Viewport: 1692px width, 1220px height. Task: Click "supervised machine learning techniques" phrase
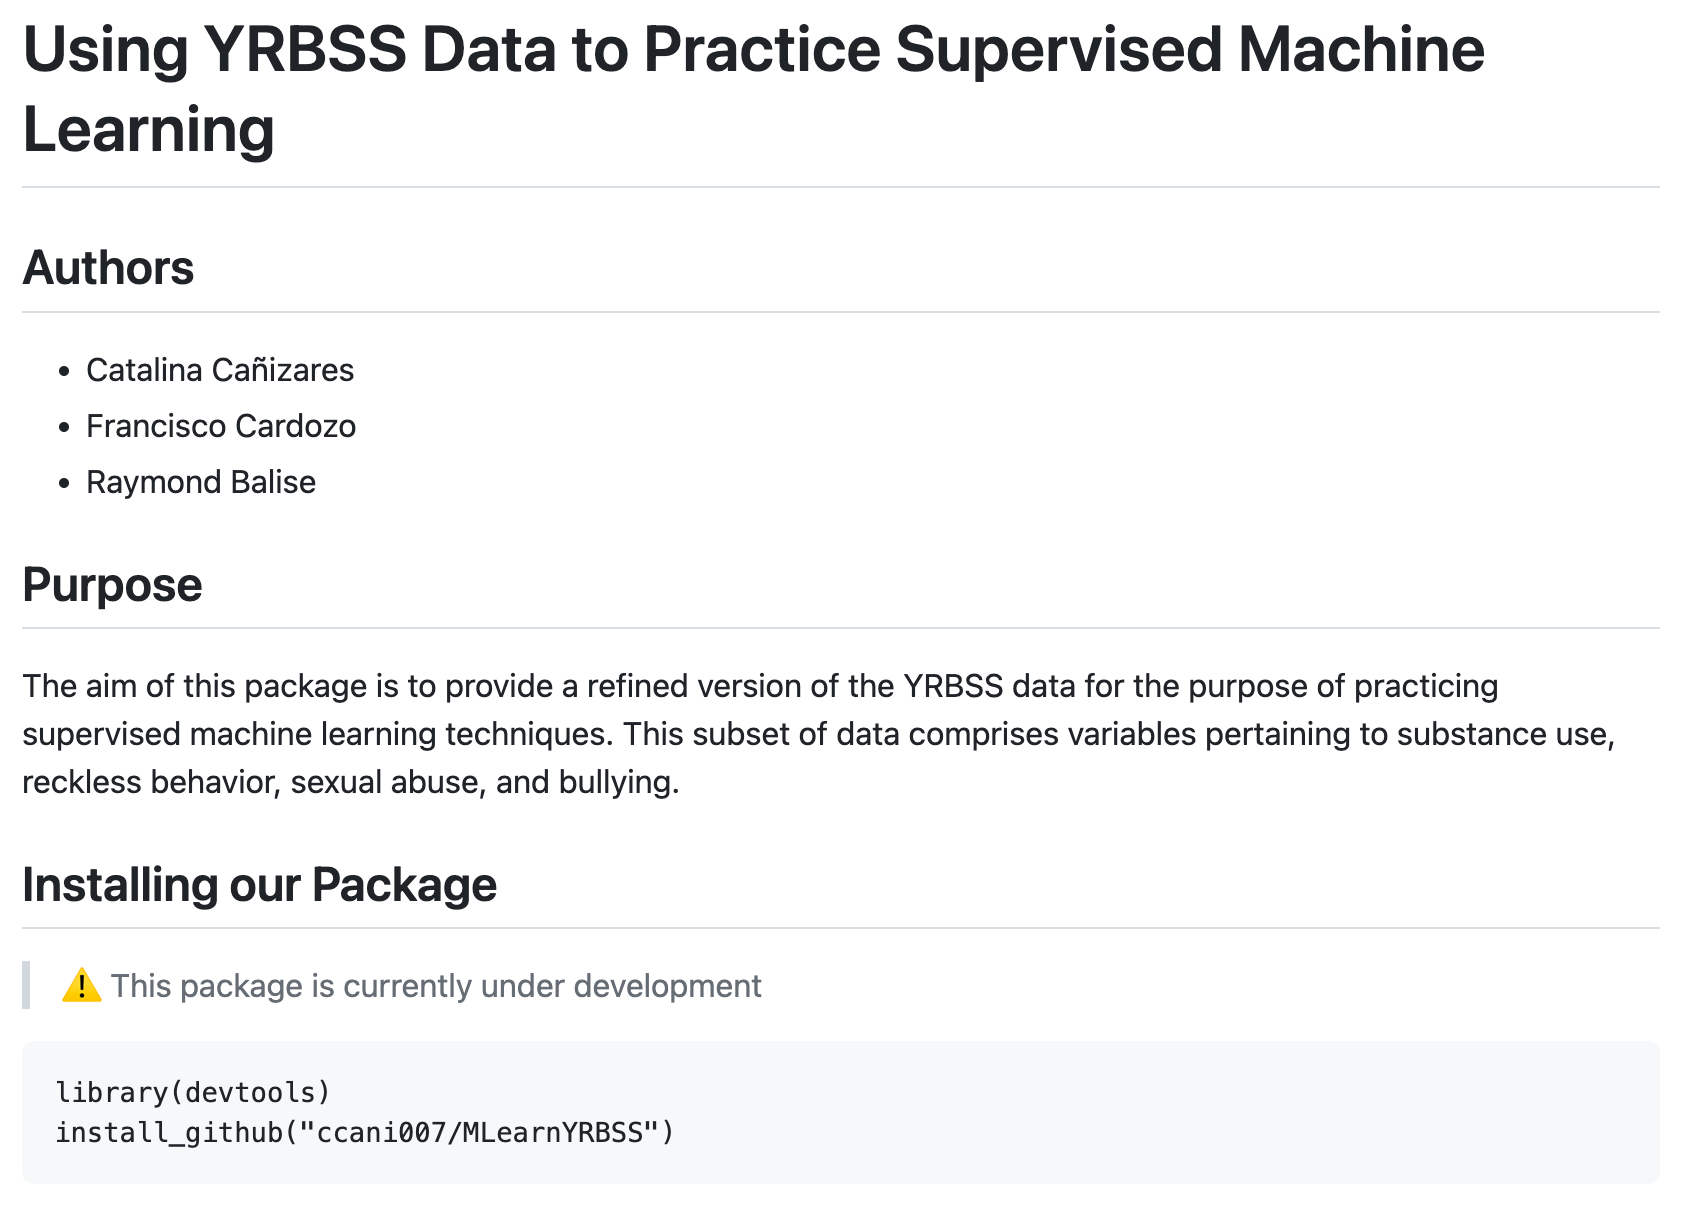tap(316, 734)
